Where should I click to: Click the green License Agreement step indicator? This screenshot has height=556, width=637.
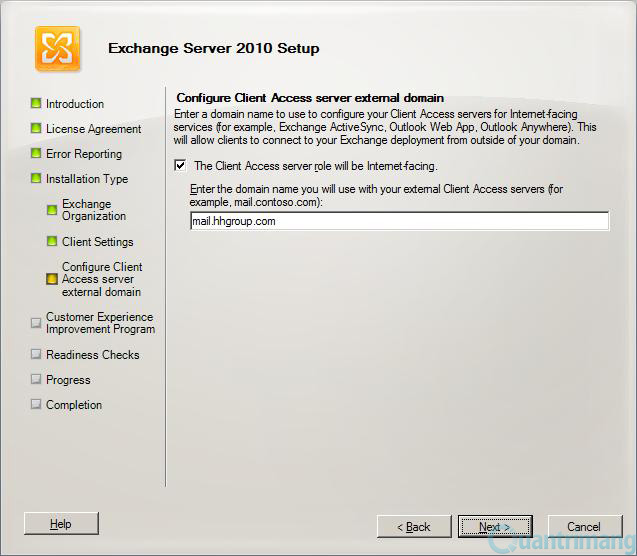(36, 128)
